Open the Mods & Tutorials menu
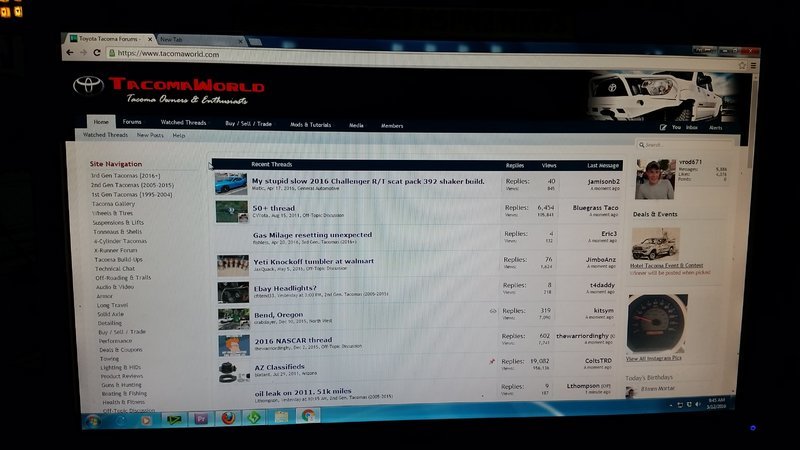The width and height of the screenshot is (800, 450). [x=311, y=124]
